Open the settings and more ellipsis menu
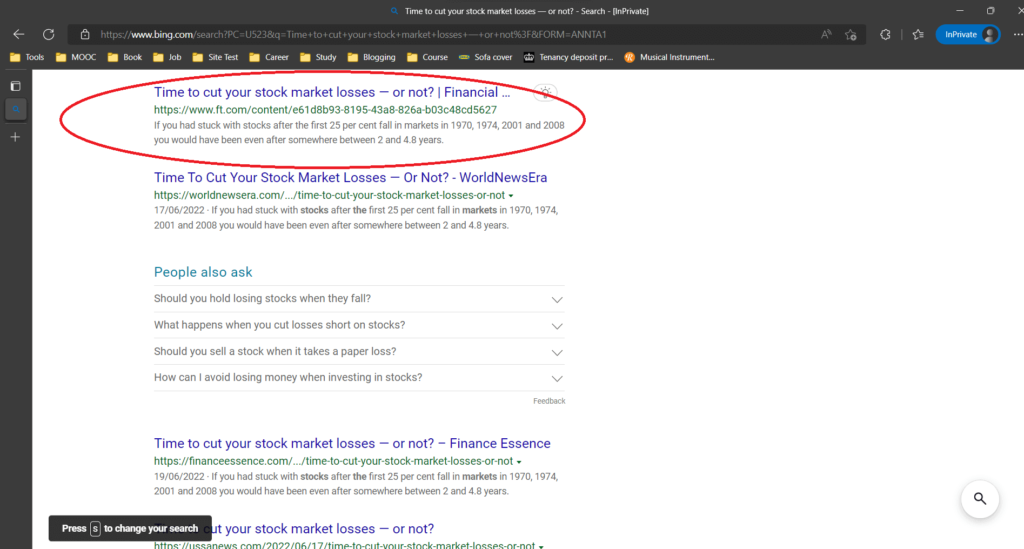 pyautogui.click(x=1017, y=35)
